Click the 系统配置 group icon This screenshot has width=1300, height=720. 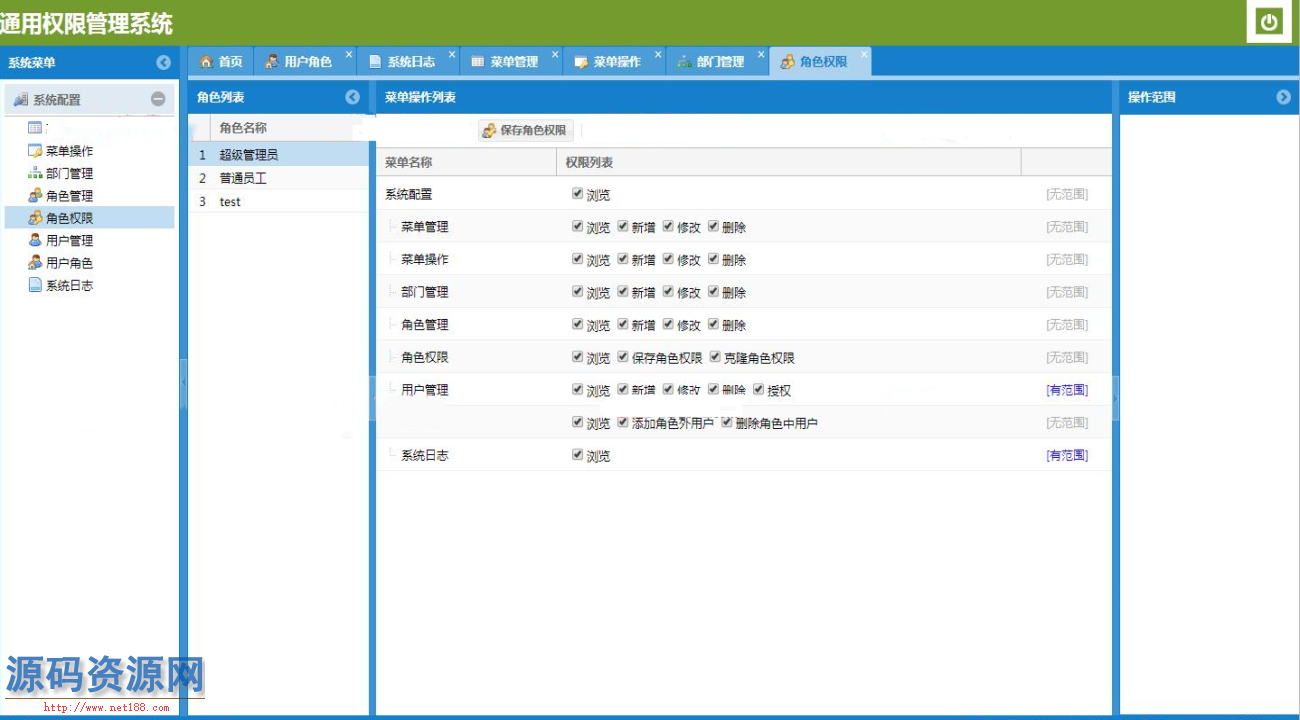click(20, 99)
